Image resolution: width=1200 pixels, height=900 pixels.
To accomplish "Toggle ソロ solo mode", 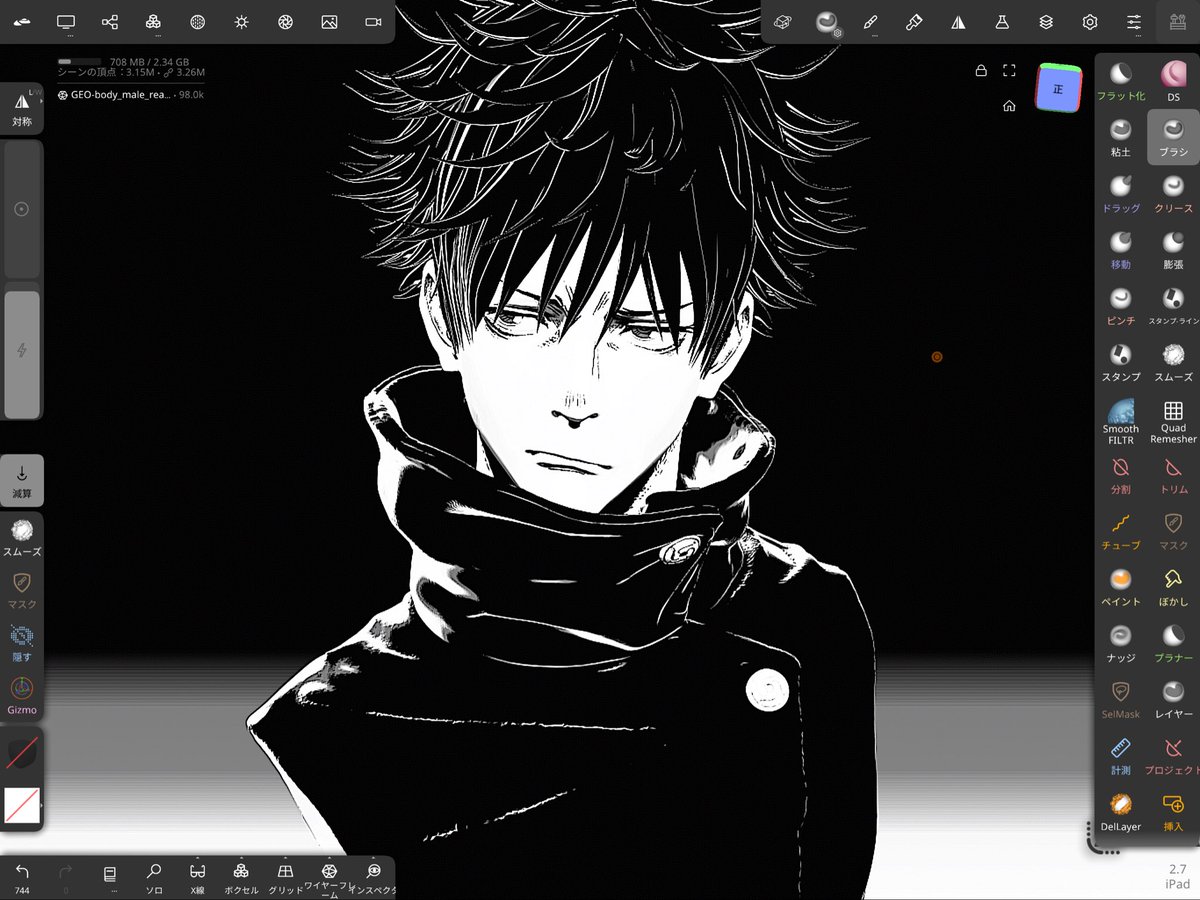I will point(154,878).
